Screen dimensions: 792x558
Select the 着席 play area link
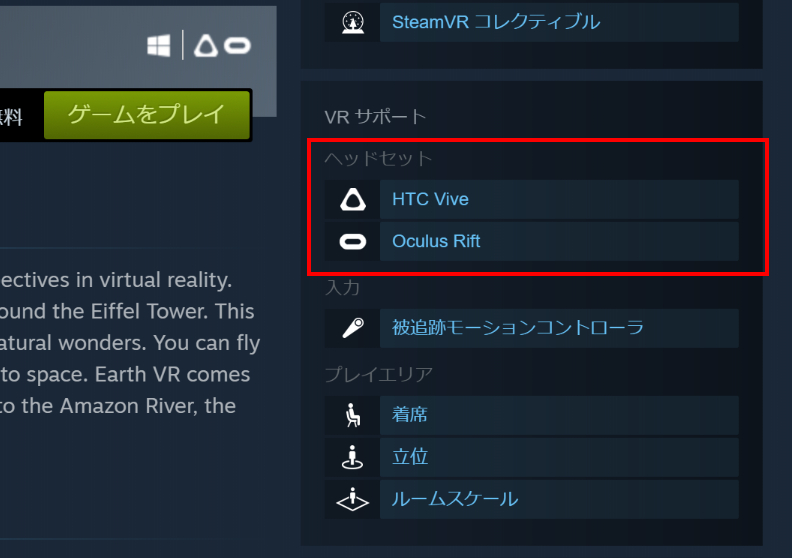point(559,415)
